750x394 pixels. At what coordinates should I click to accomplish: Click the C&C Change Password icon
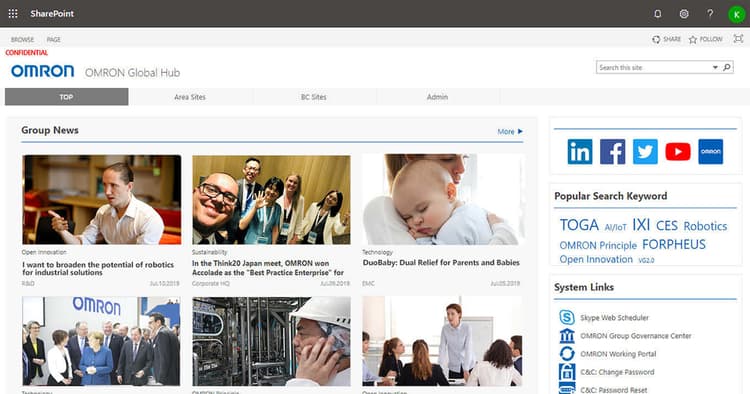(567, 372)
